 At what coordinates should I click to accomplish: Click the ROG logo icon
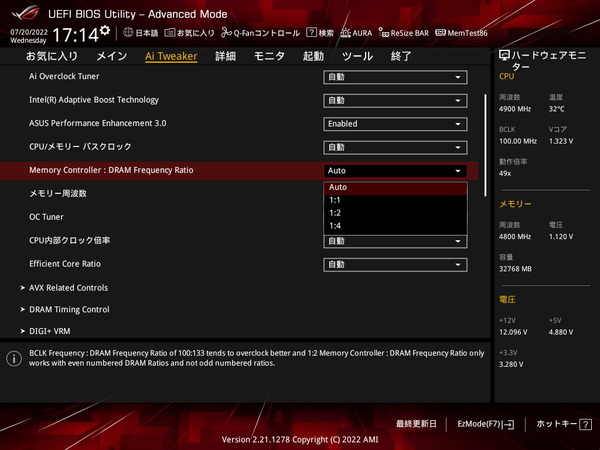click(x=26, y=13)
